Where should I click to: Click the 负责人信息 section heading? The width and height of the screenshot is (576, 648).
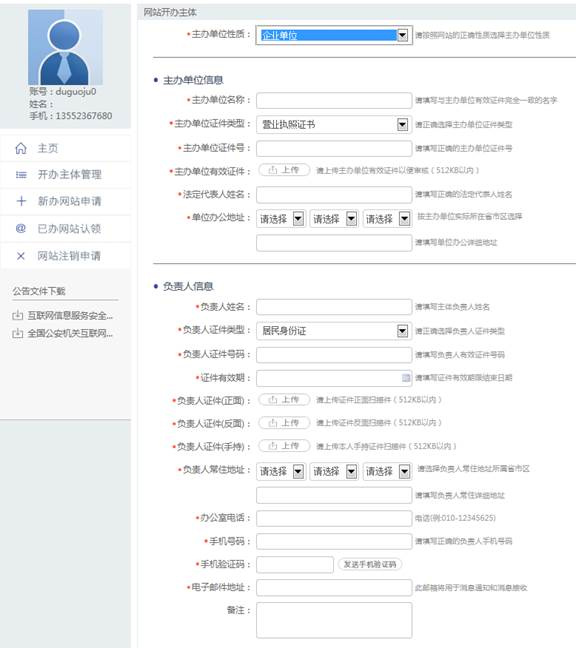click(x=188, y=286)
